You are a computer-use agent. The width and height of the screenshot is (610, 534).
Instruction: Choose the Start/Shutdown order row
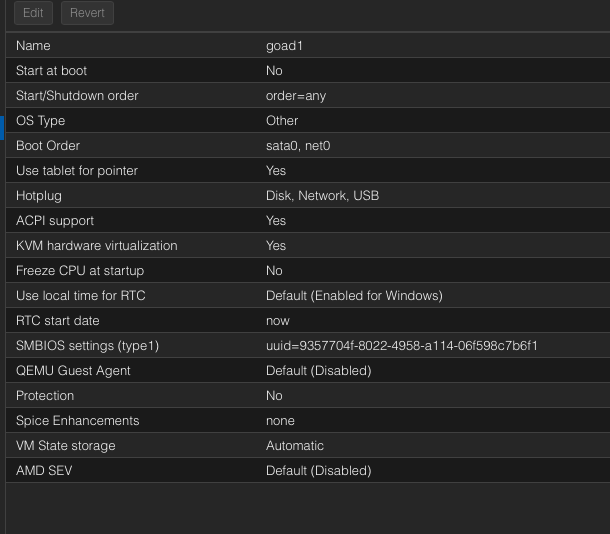tap(300, 96)
